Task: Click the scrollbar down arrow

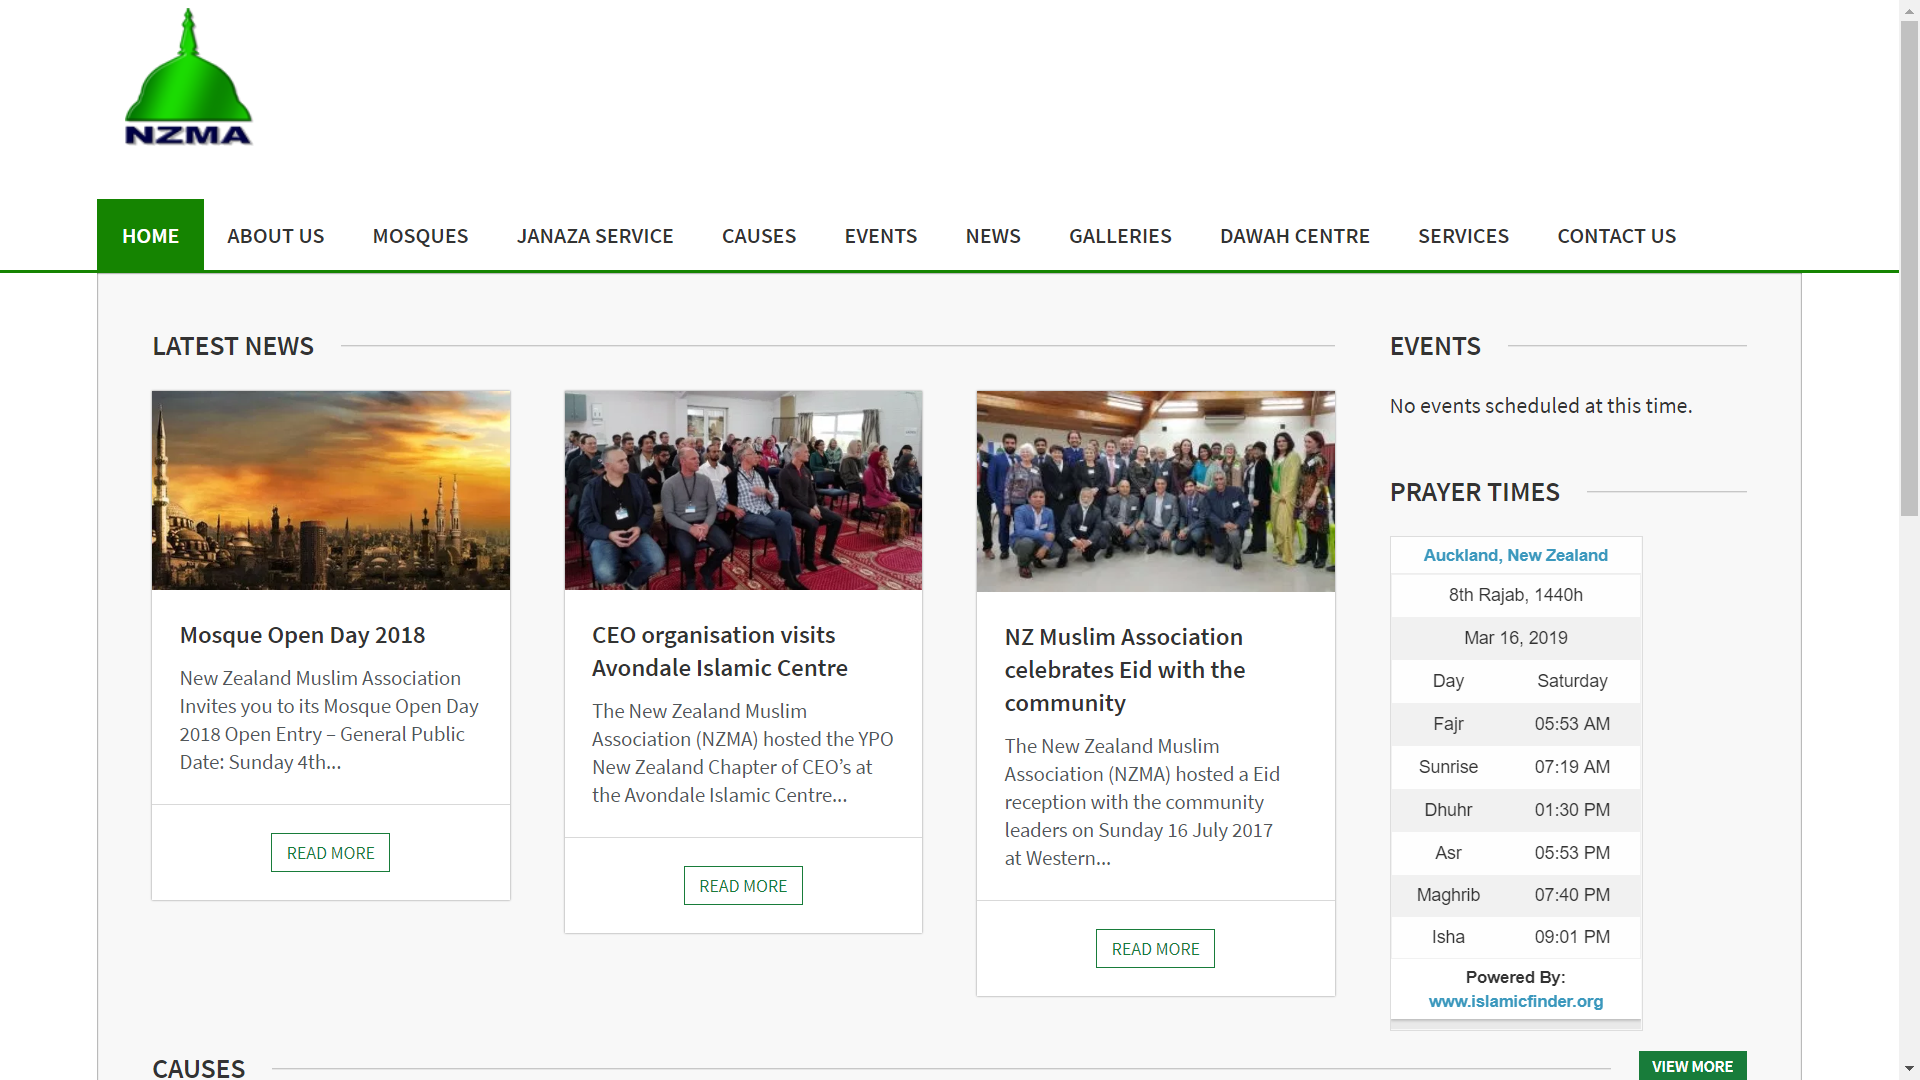Action: click(1909, 1069)
